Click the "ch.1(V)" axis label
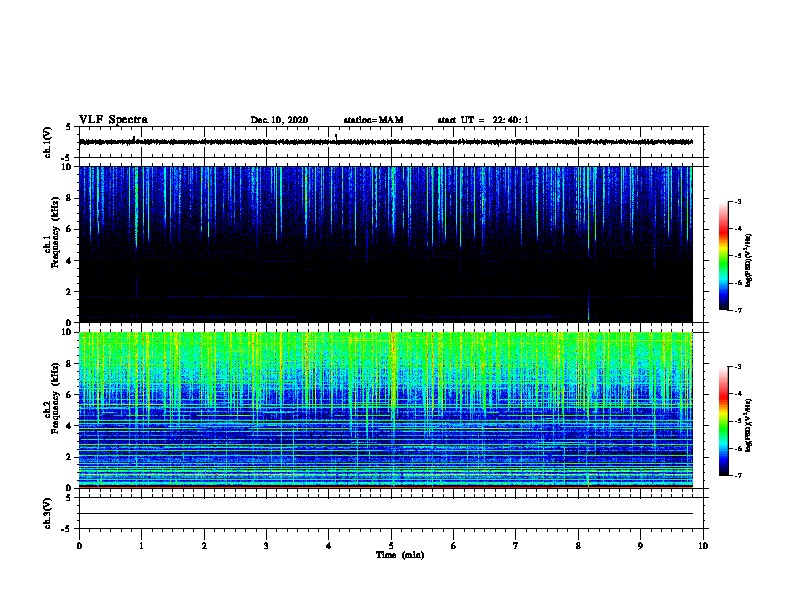 point(47,142)
